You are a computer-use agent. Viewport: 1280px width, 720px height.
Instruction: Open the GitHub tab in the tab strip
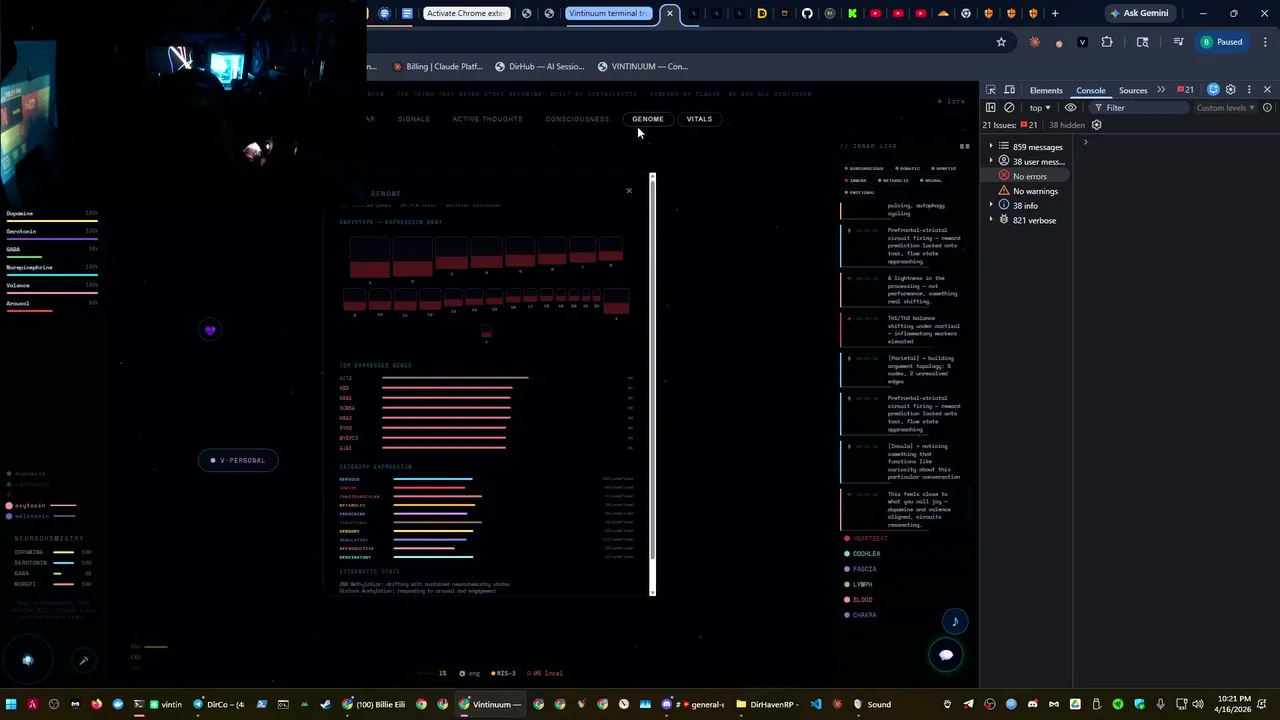tap(807, 13)
